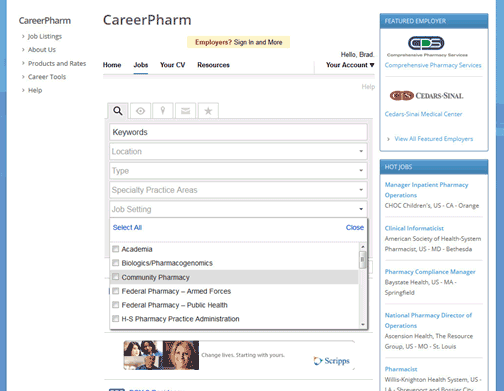The width and height of the screenshot is (504, 391).
Task: Click the CareerPharm sidebar heading
Action: coord(45,21)
